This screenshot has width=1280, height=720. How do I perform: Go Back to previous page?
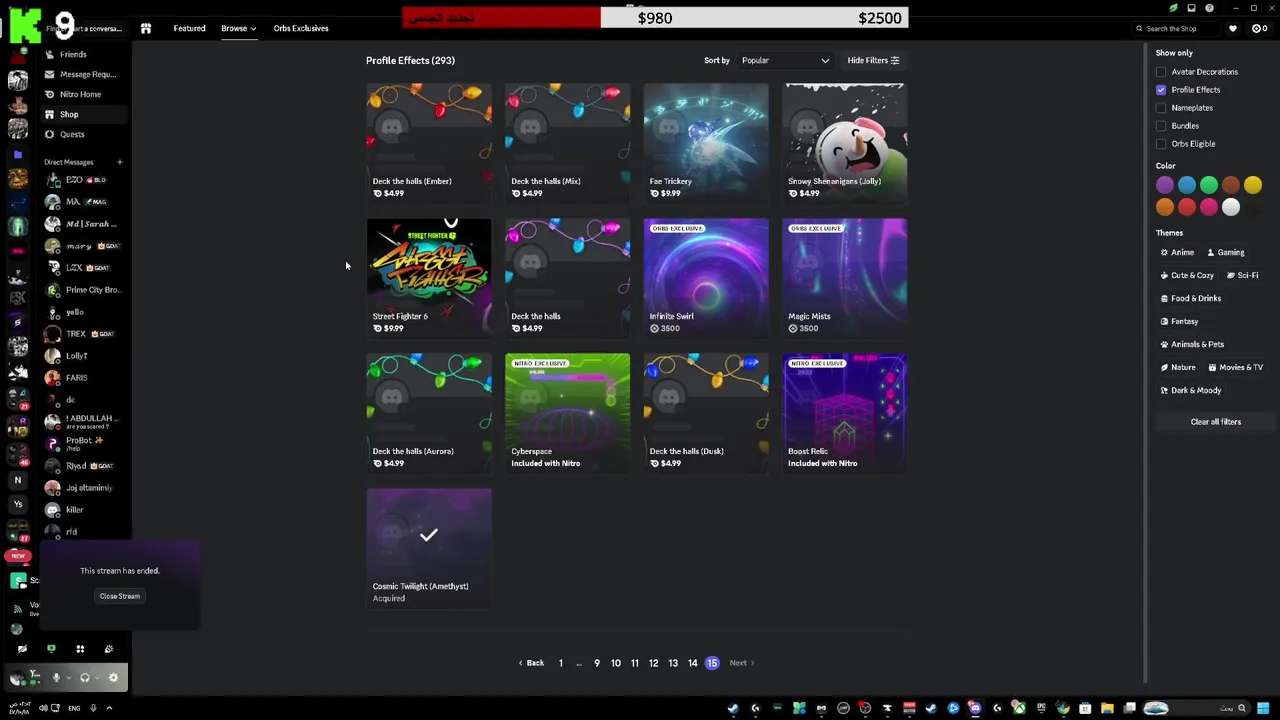pyautogui.click(x=531, y=663)
